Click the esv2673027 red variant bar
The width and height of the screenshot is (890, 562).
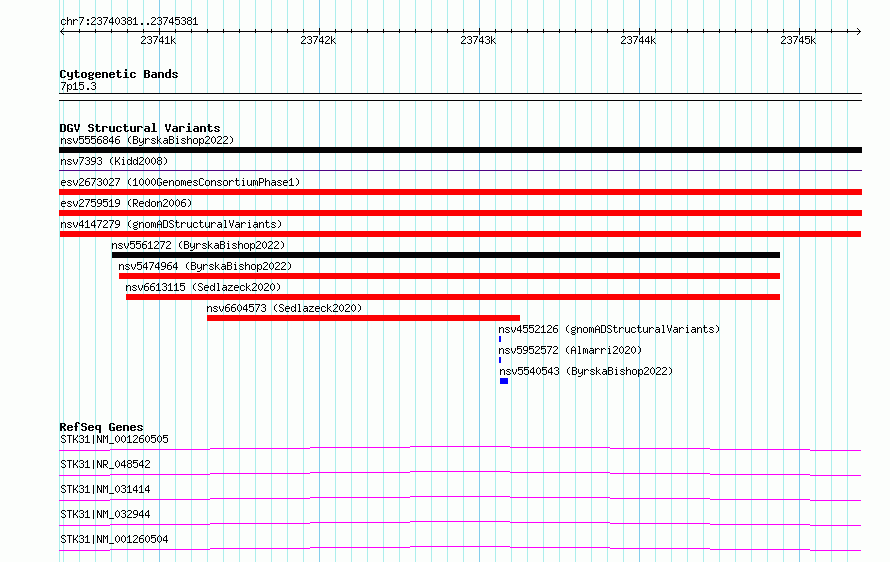[460, 192]
